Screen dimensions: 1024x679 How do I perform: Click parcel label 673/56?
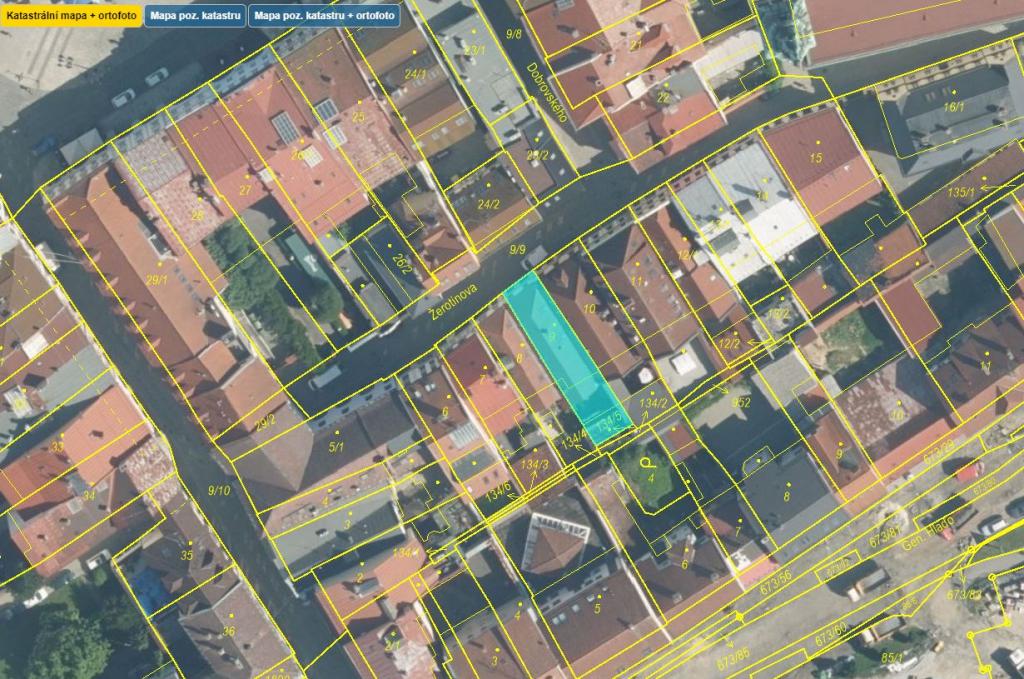(x=776, y=582)
